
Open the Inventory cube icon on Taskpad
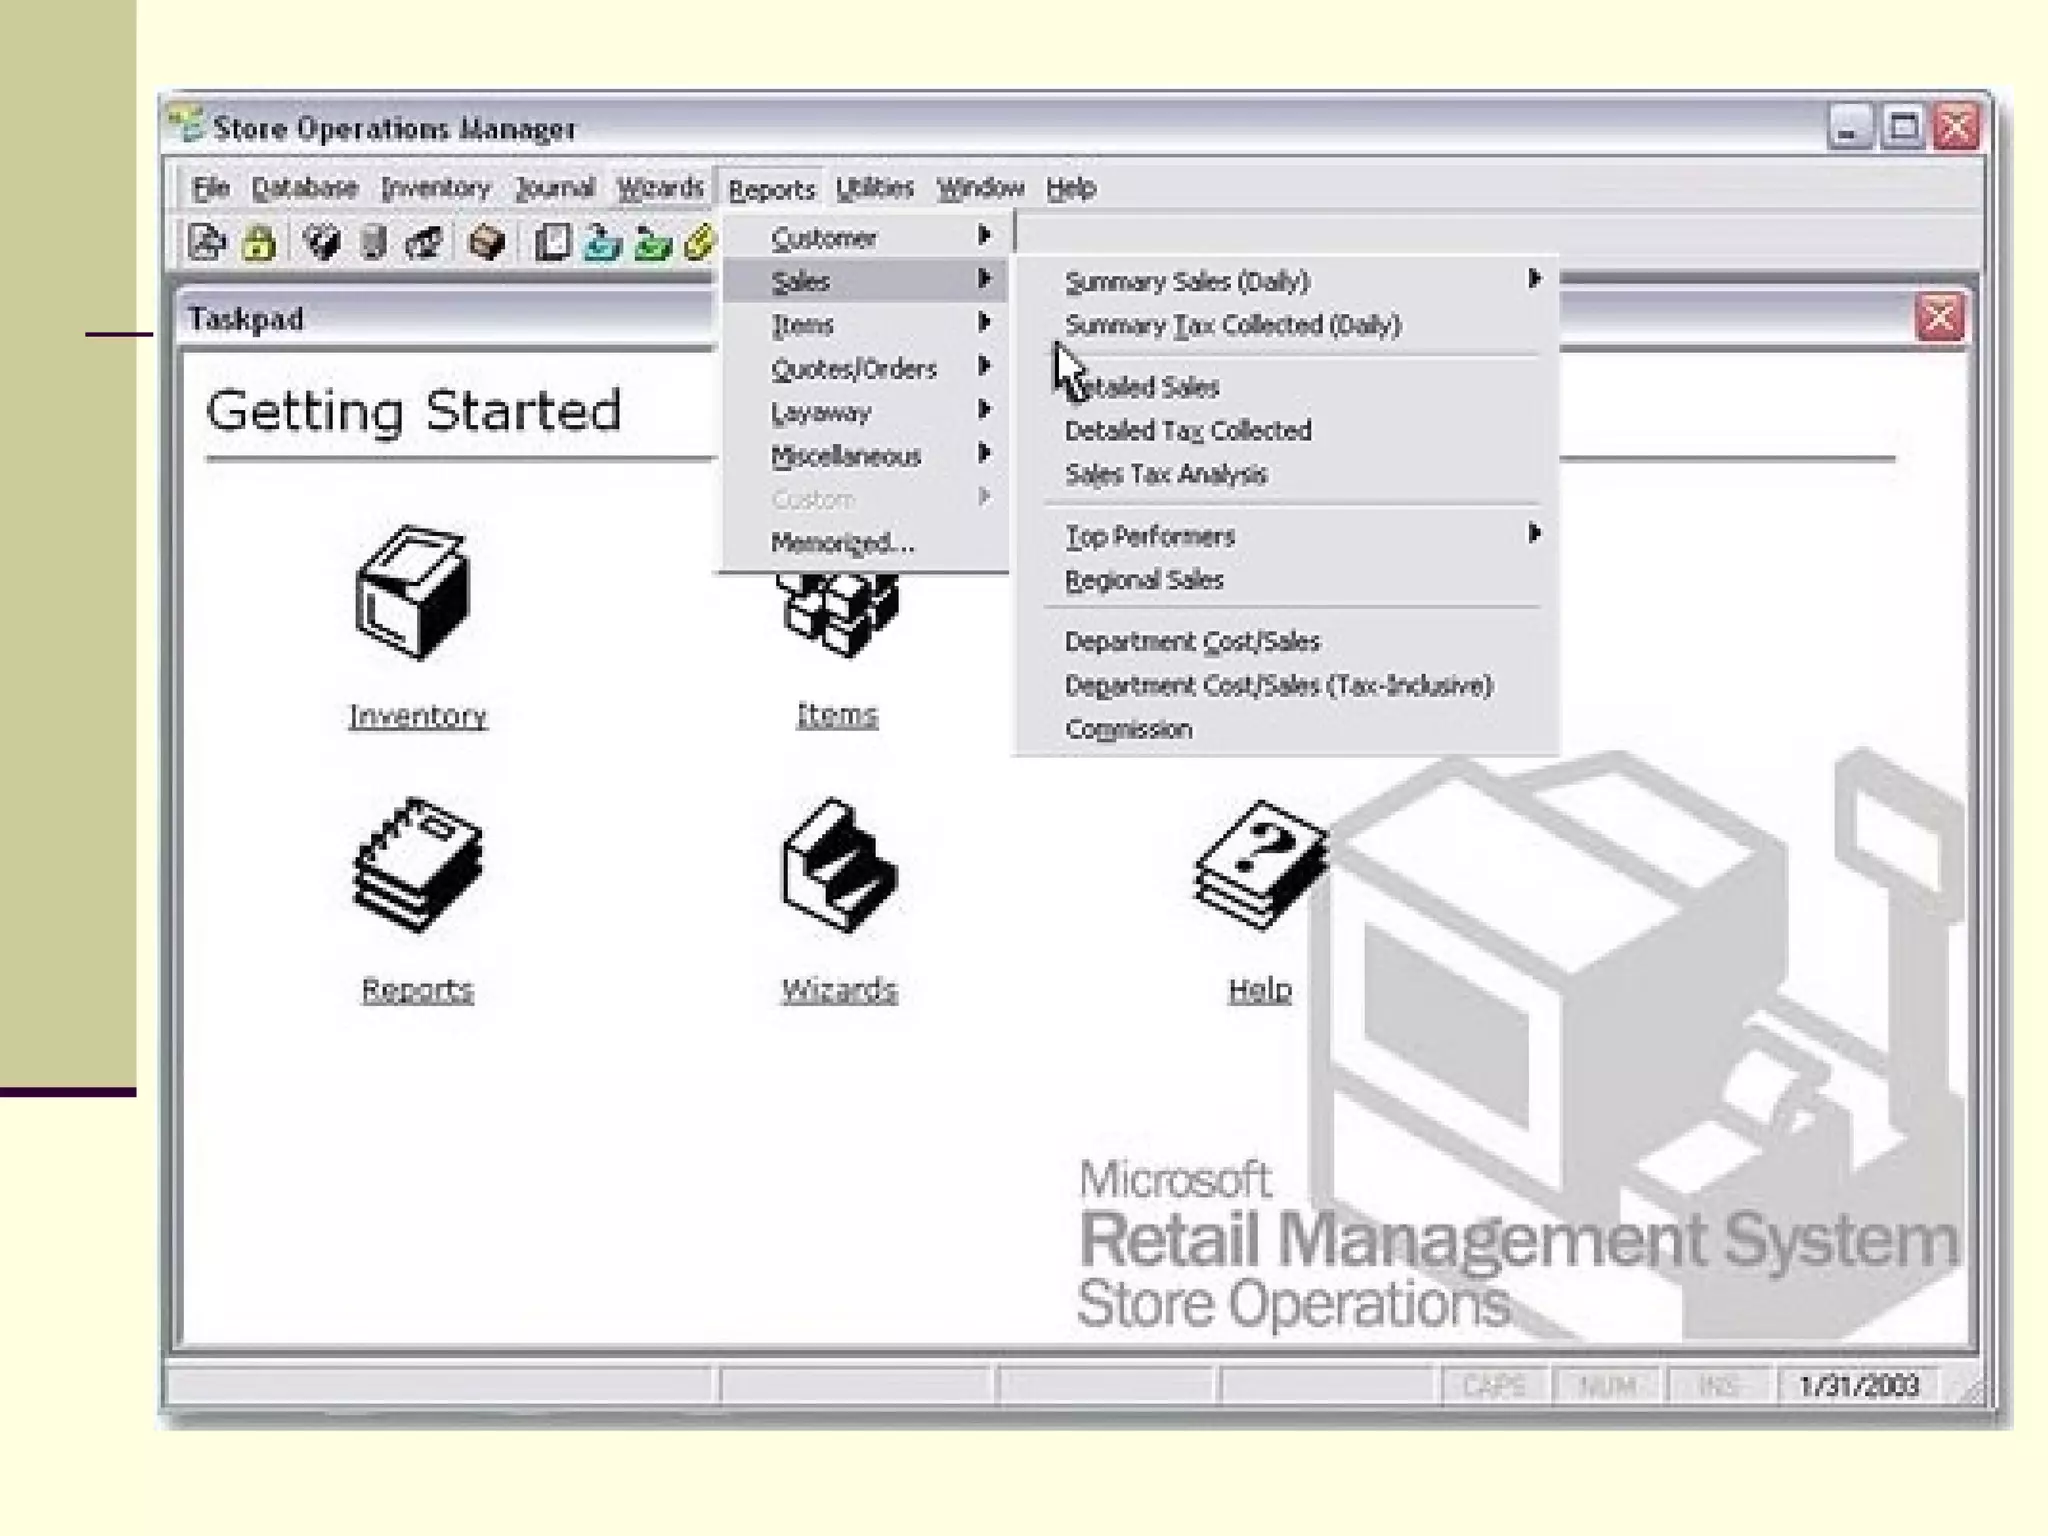414,592
